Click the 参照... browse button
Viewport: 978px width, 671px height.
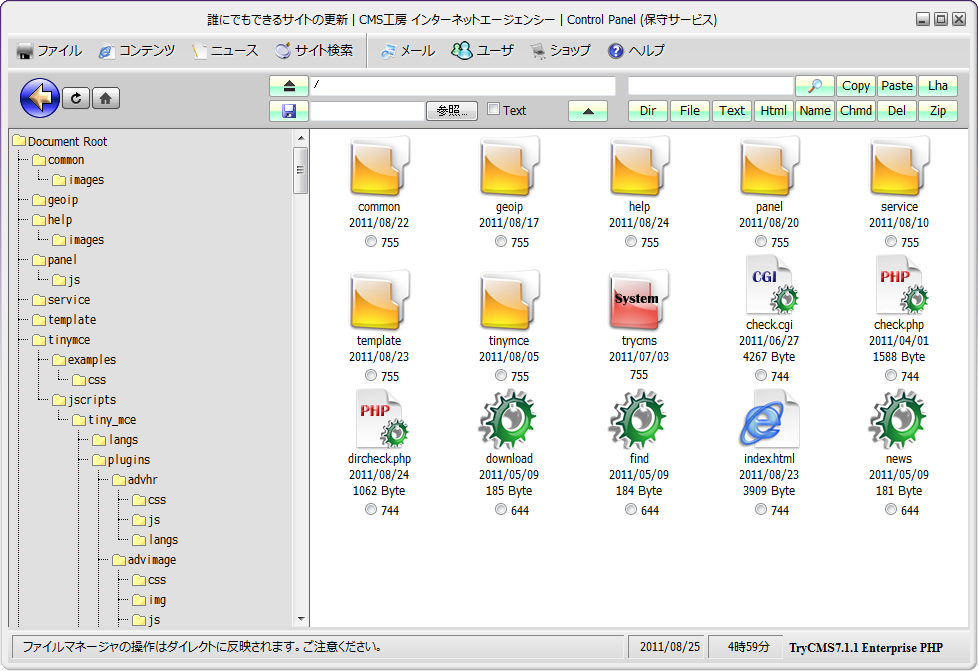[452, 111]
